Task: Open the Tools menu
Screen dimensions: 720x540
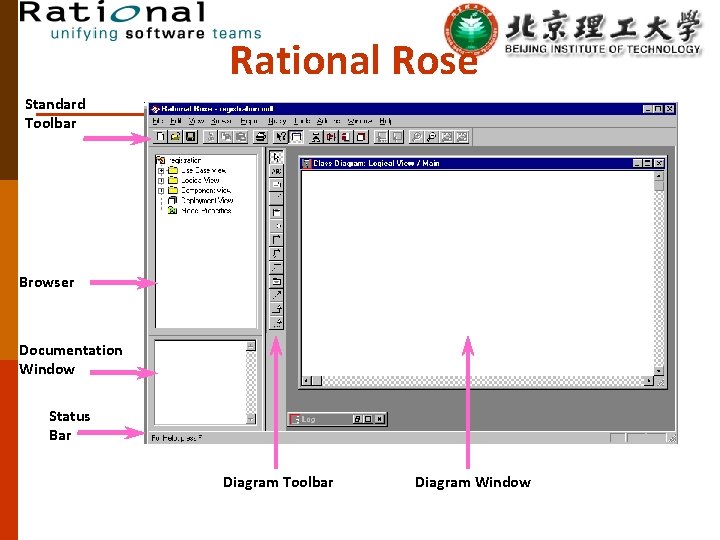Action: point(302,121)
